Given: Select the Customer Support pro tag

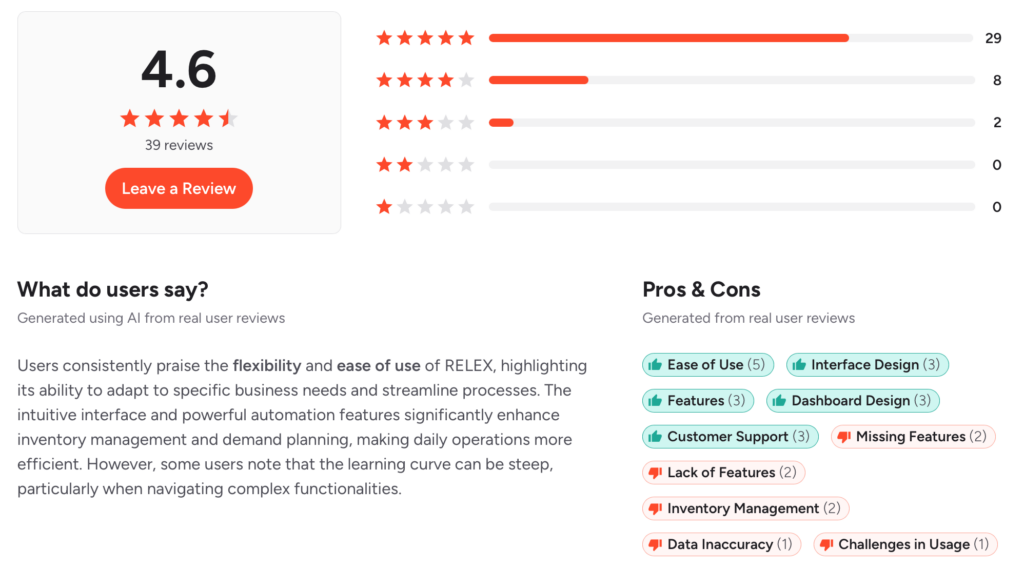Looking at the screenshot, I should pyautogui.click(x=730, y=436).
